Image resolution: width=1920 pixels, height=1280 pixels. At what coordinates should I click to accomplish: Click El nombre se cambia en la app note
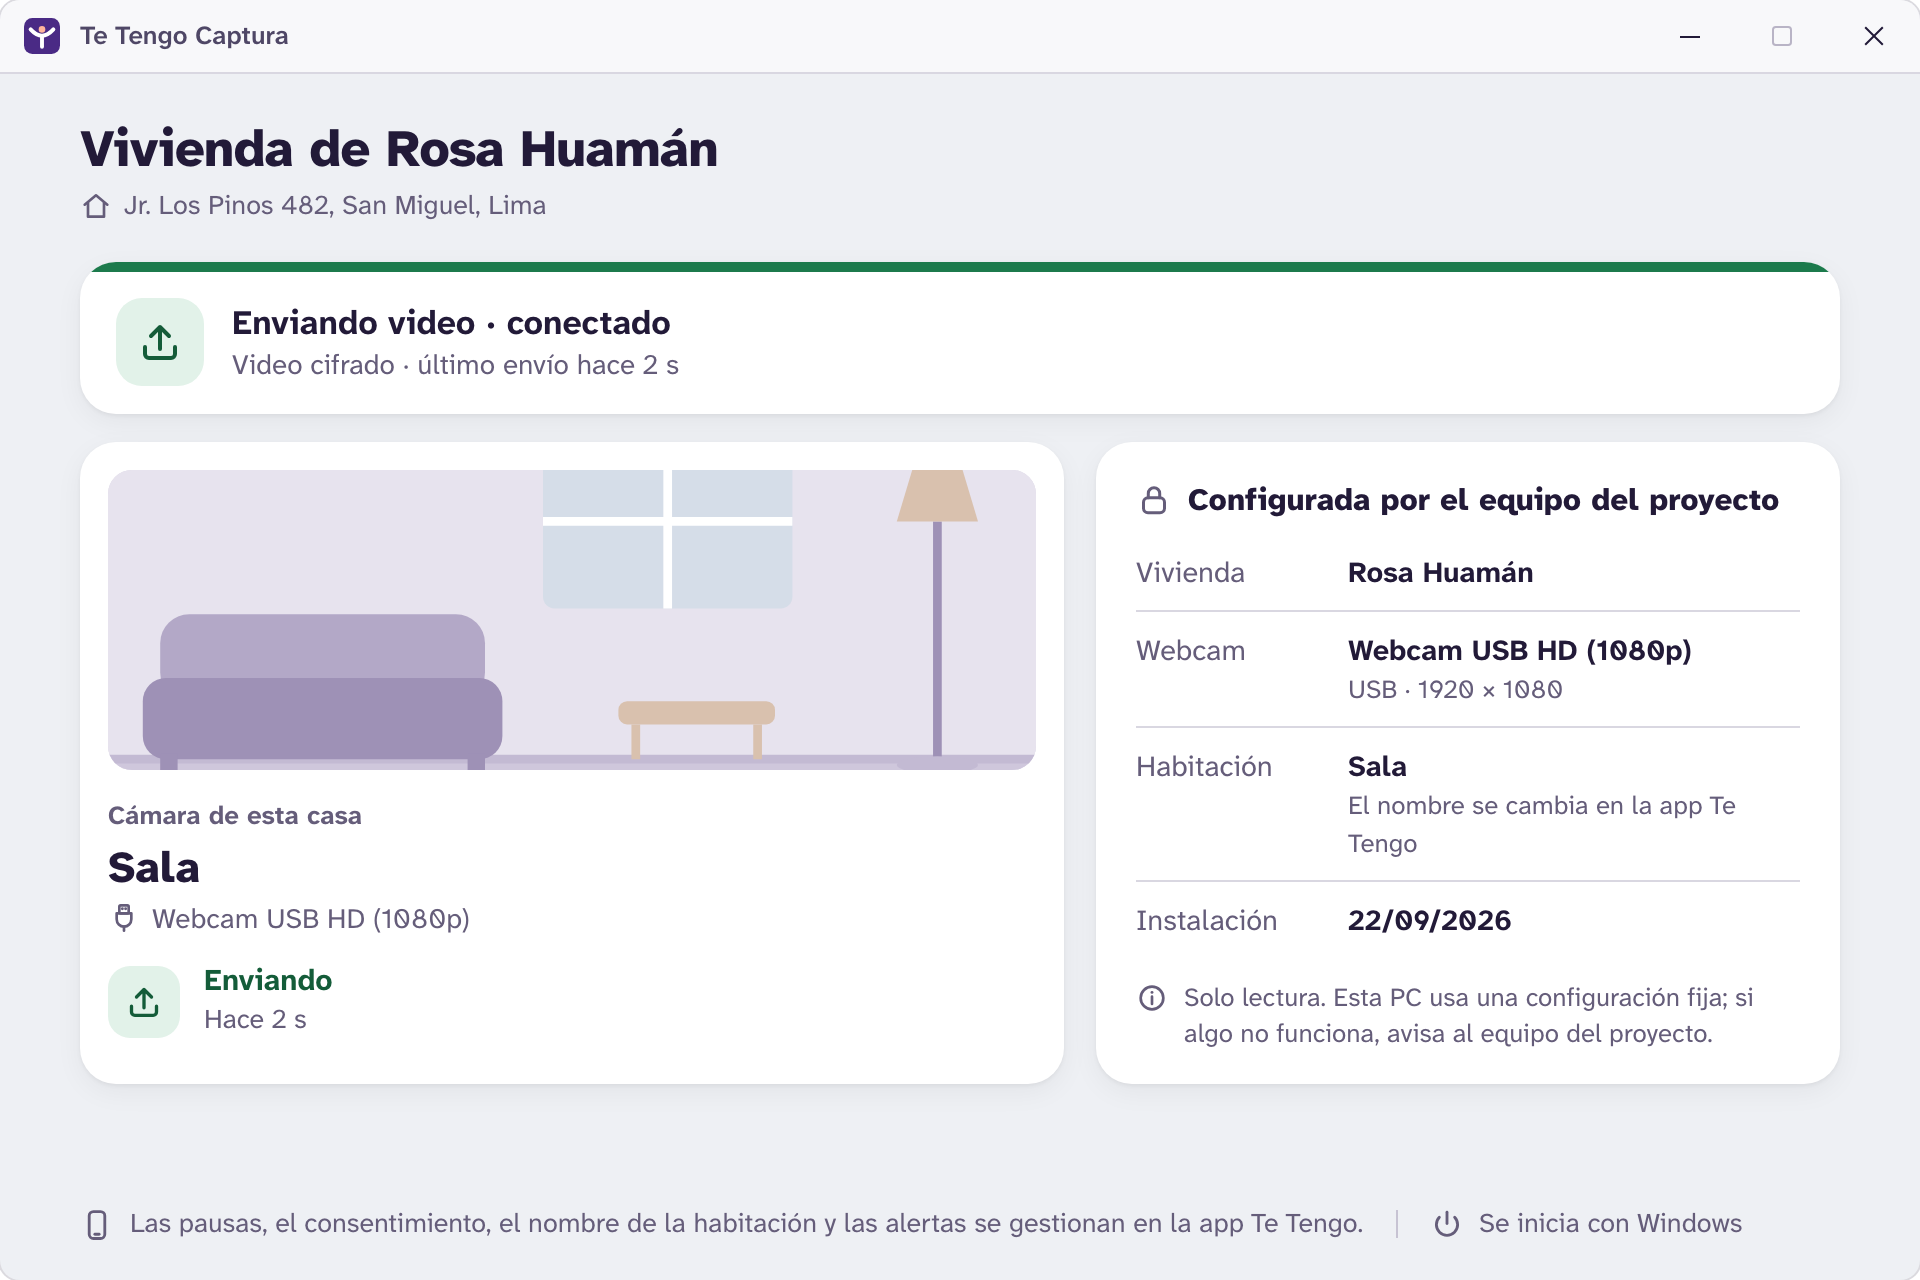1541,825
